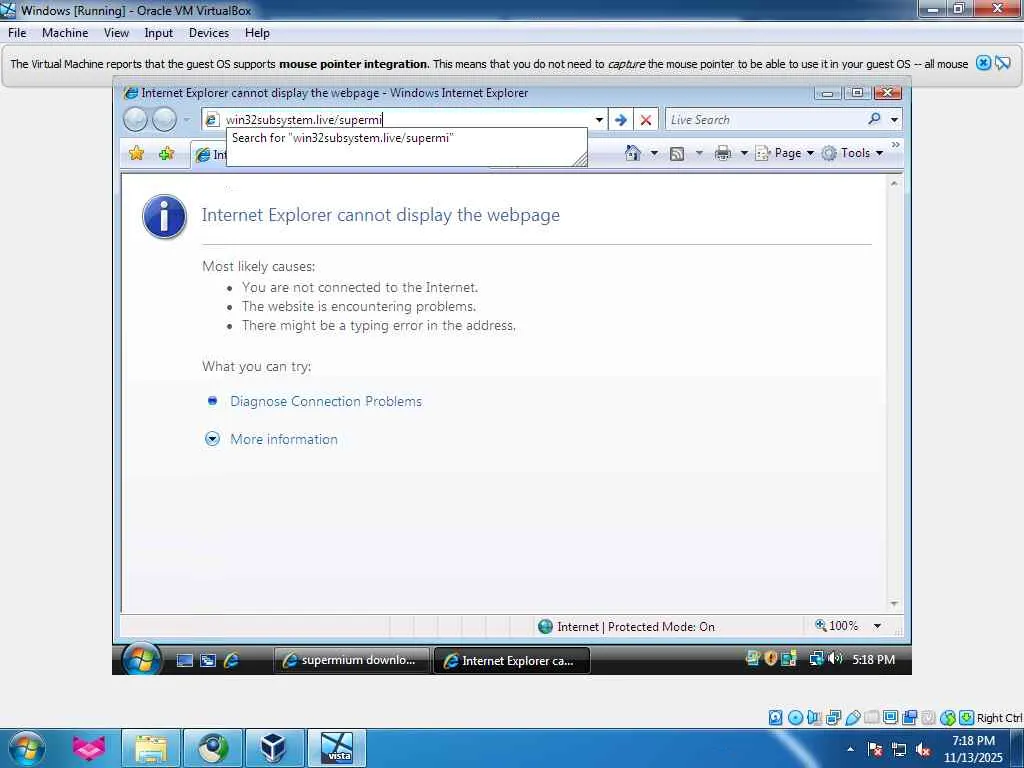The height and width of the screenshot is (768, 1024).
Task: Click the VirtualBox network adapters status icon
Action: (x=833, y=718)
